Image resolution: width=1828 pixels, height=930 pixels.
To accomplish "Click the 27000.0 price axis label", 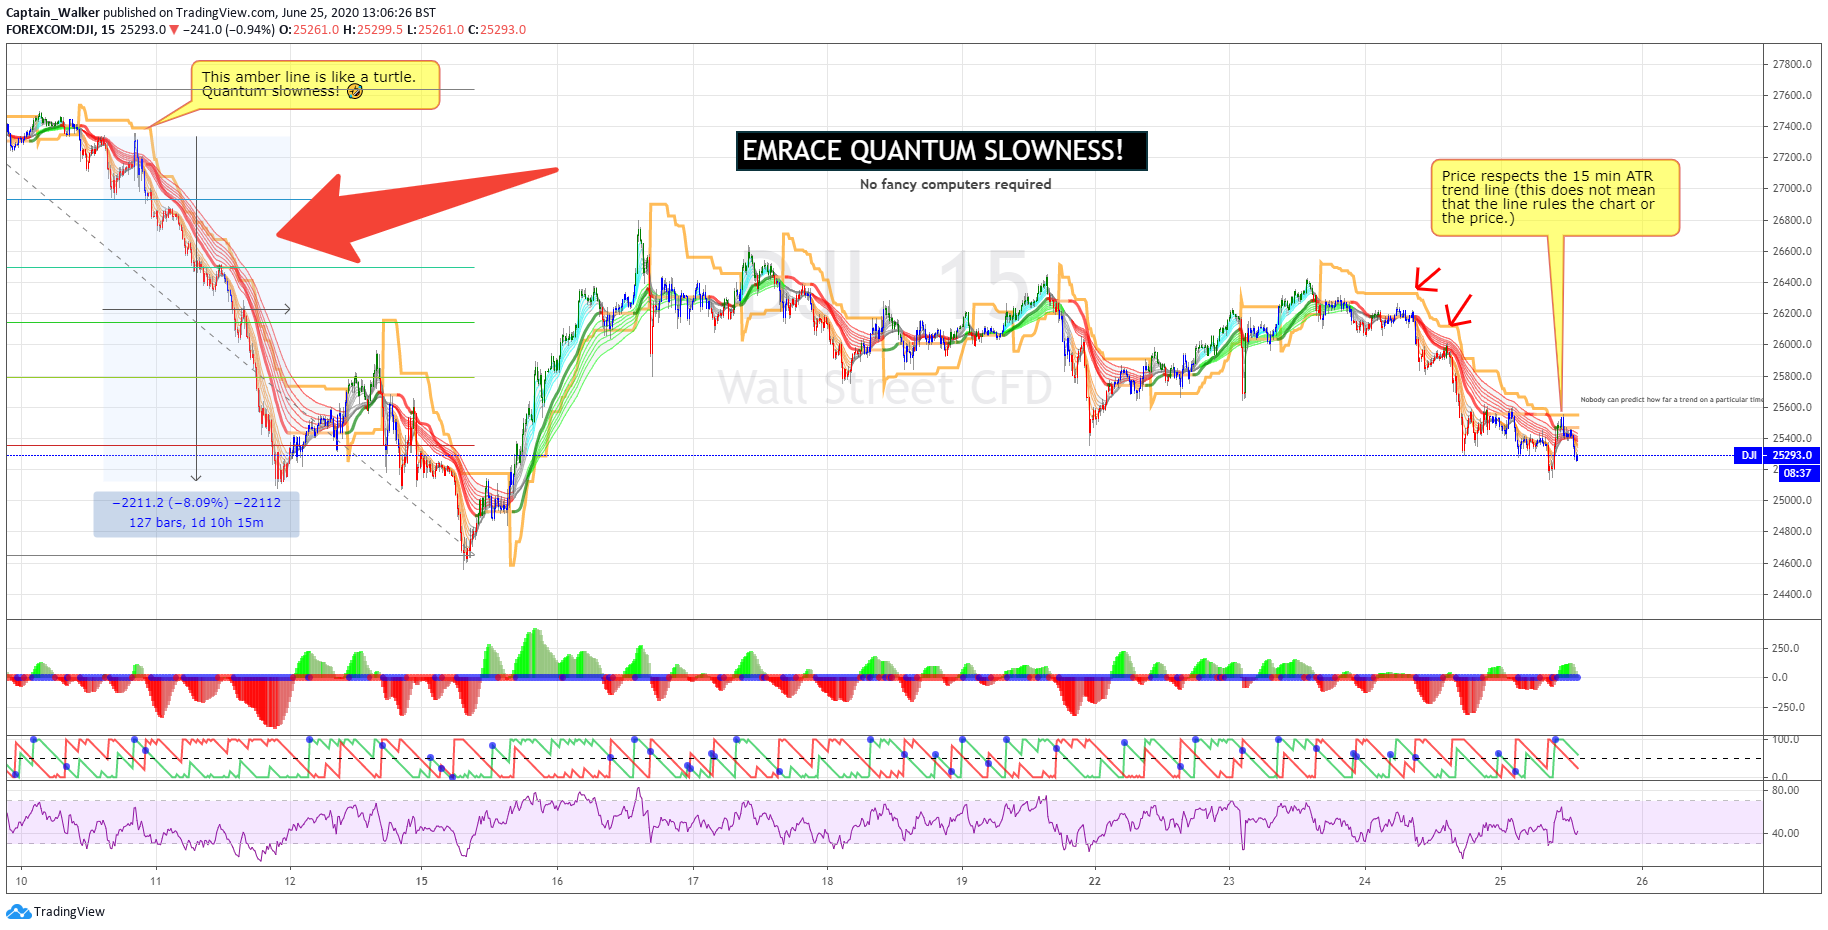I will click(x=1792, y=188).
